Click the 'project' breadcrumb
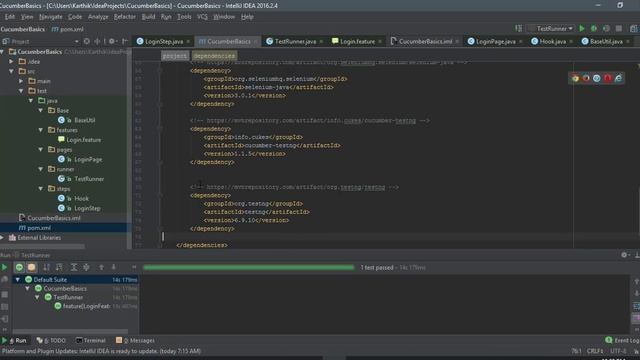 pos(175,56)
